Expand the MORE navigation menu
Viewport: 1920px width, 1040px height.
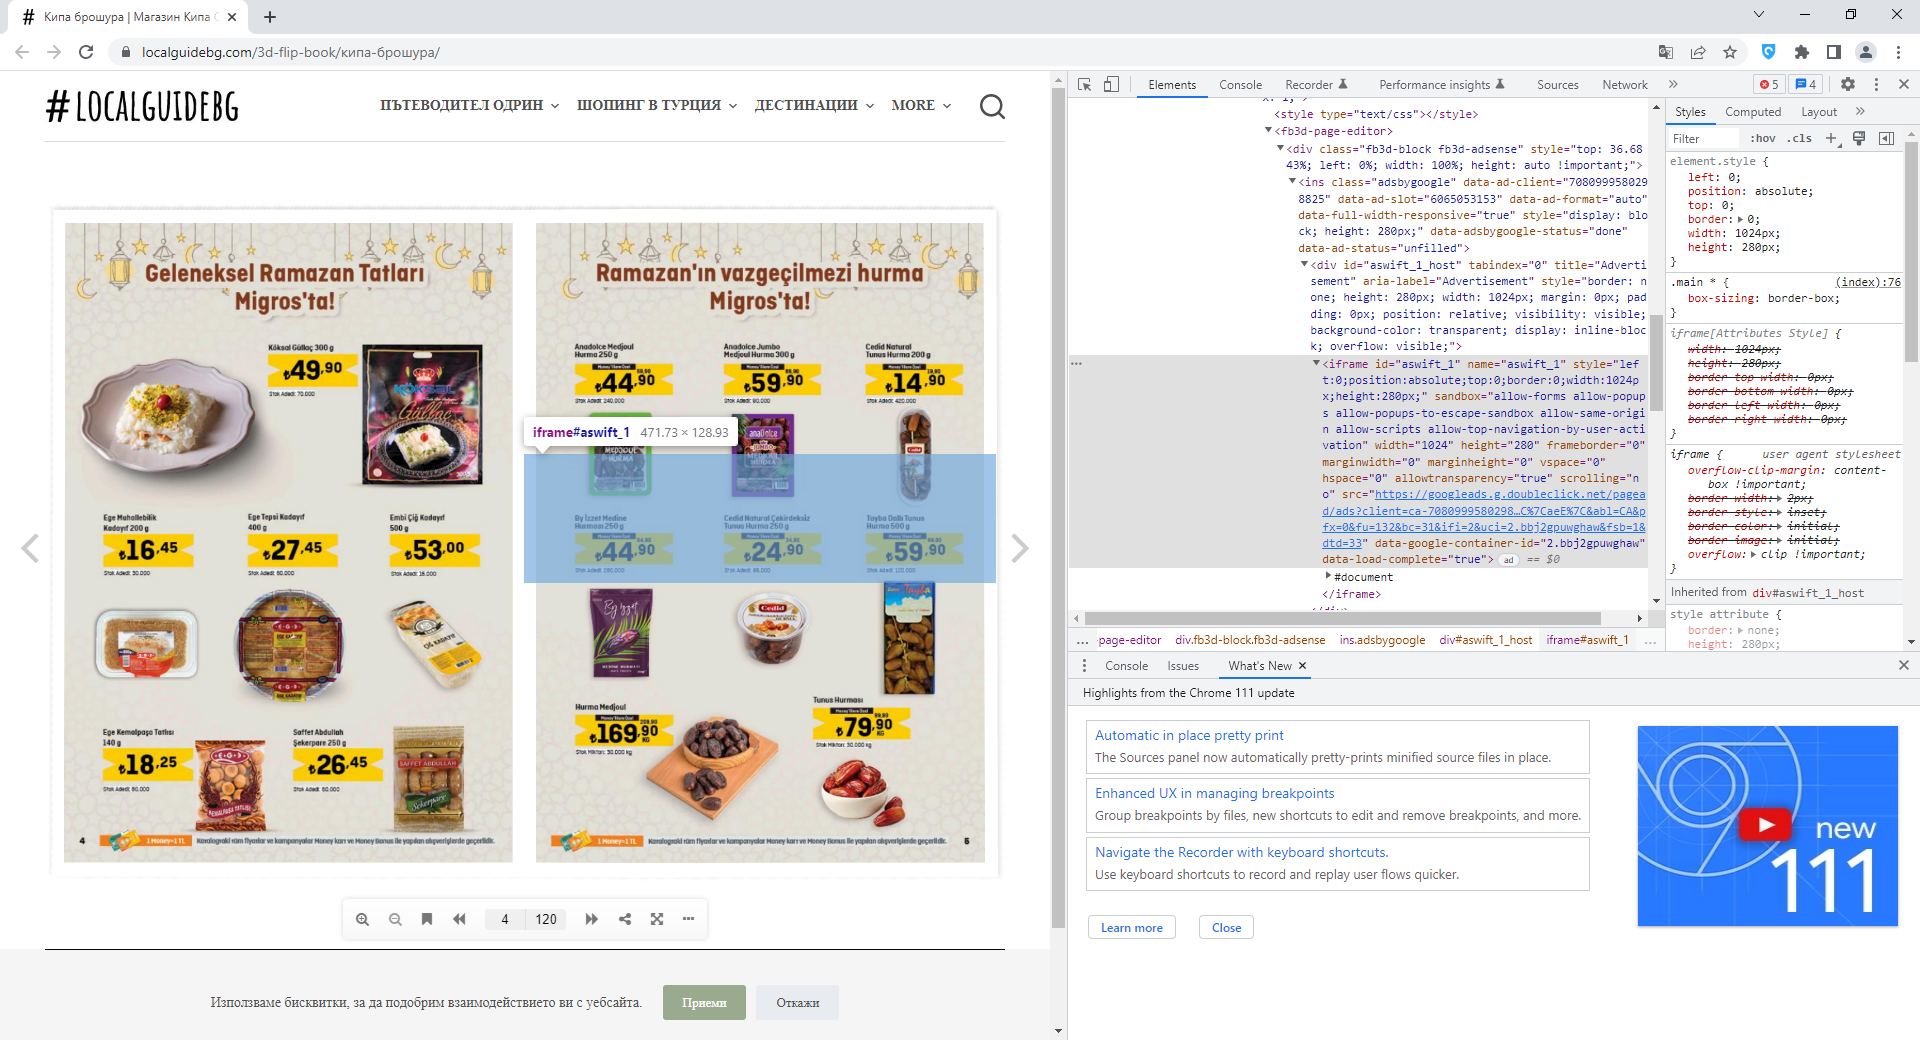pyautogui.click(x=921, y=105)
